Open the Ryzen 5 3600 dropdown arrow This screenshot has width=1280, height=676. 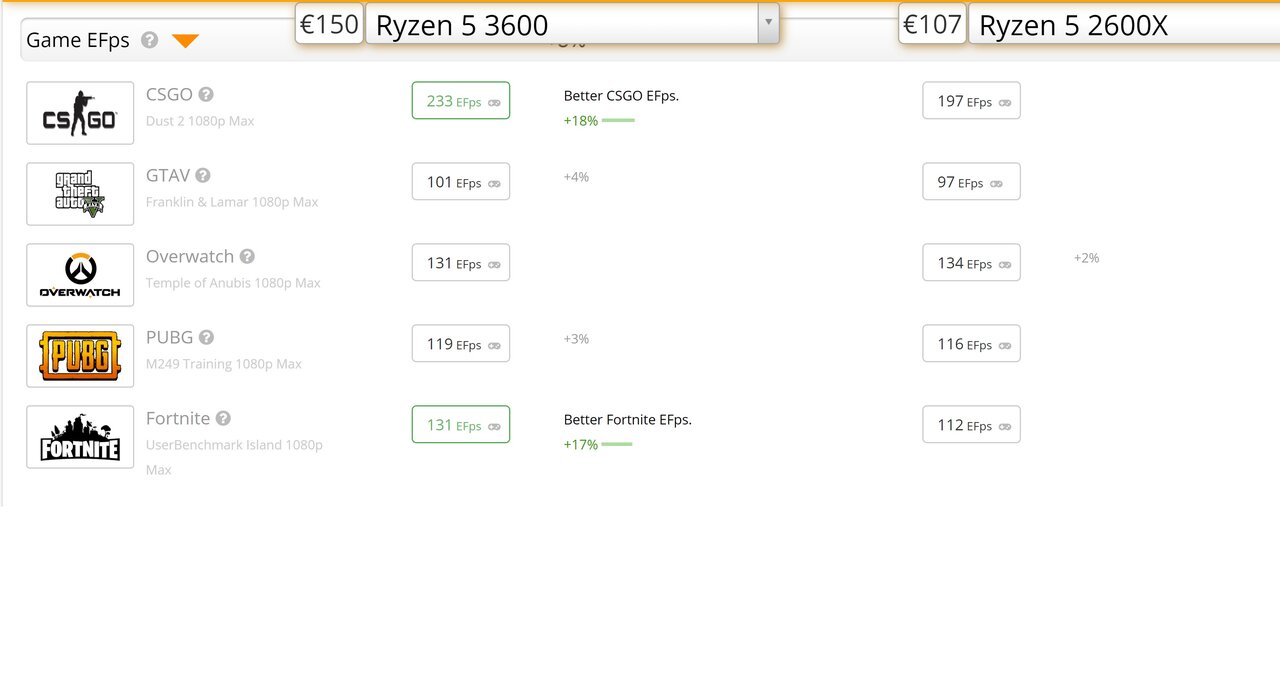[x=768, y=23]
